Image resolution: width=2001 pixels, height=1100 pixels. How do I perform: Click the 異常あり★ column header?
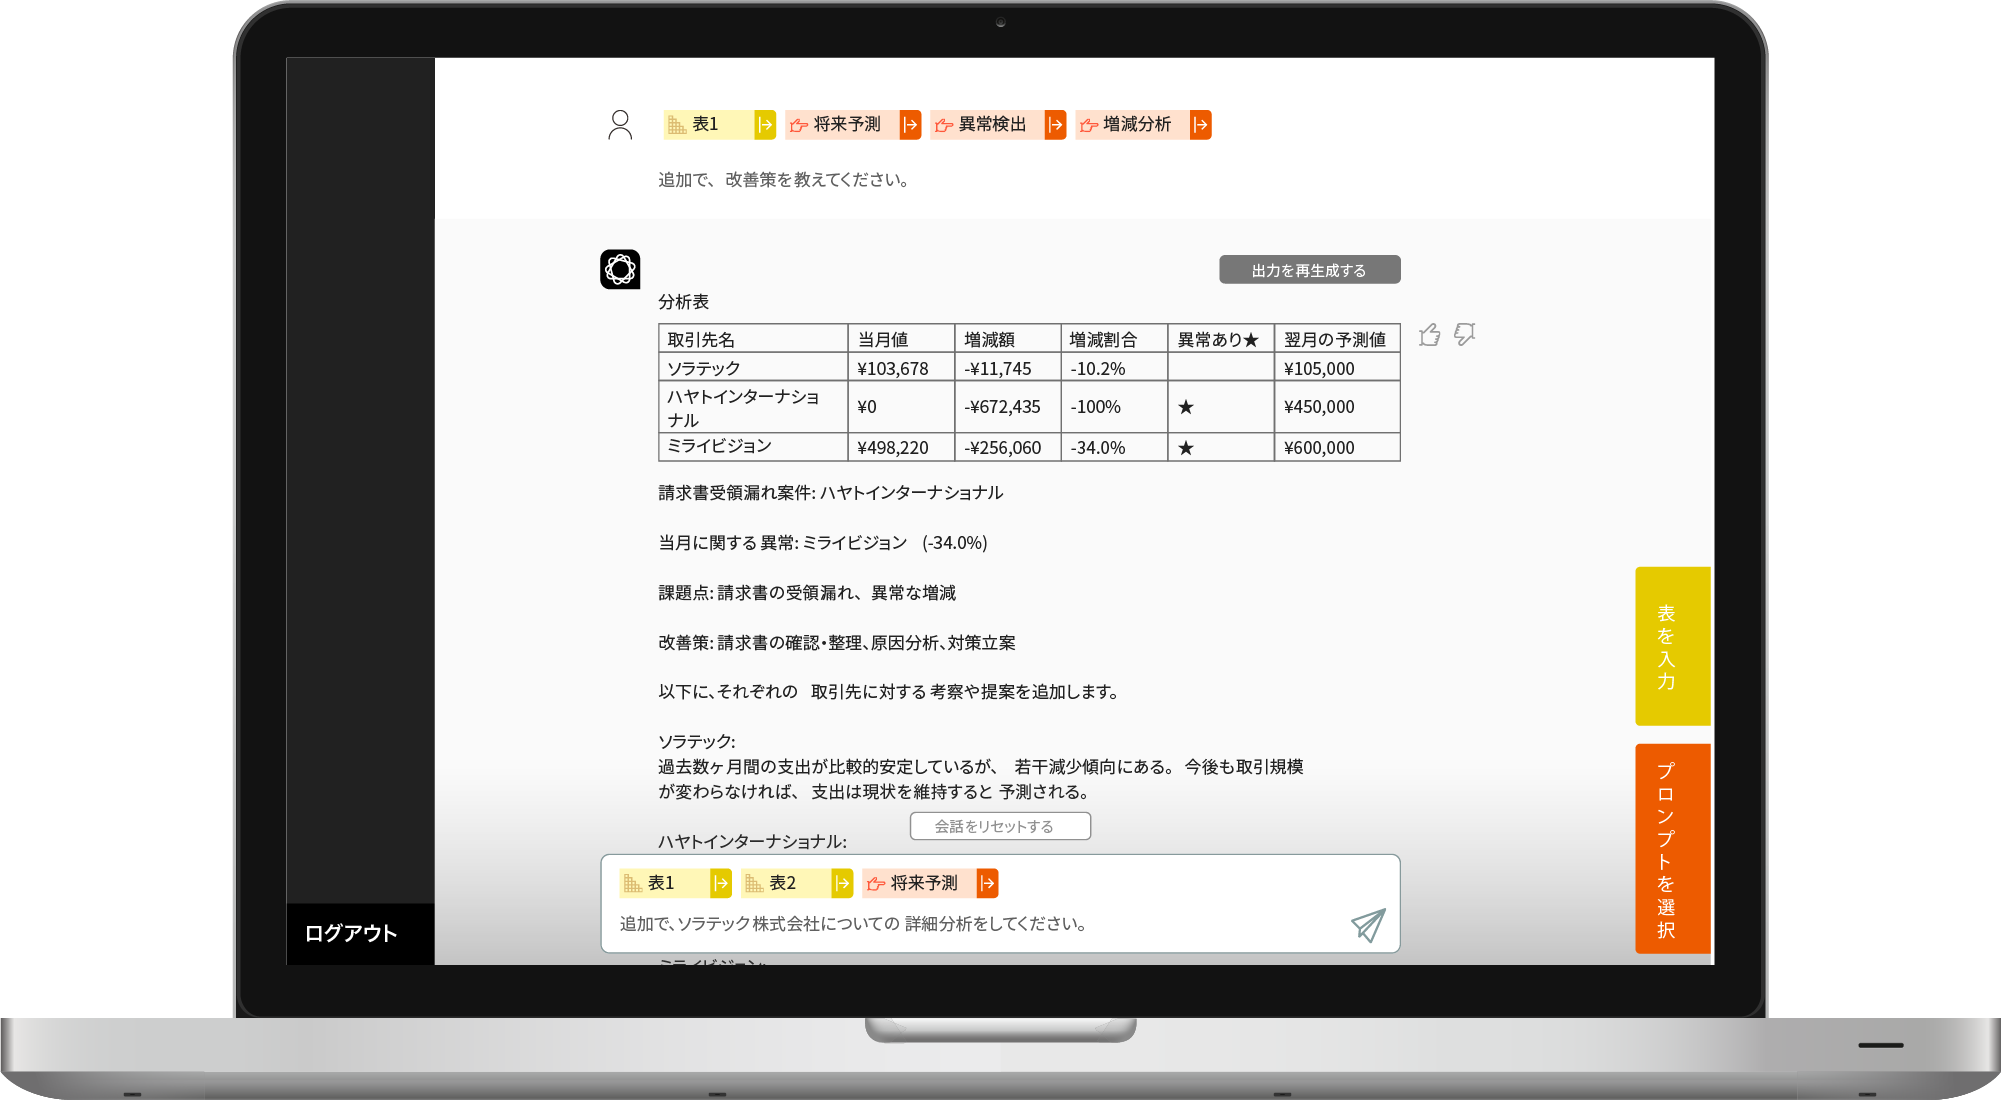pyautogui.click(x=1219, y=339)
